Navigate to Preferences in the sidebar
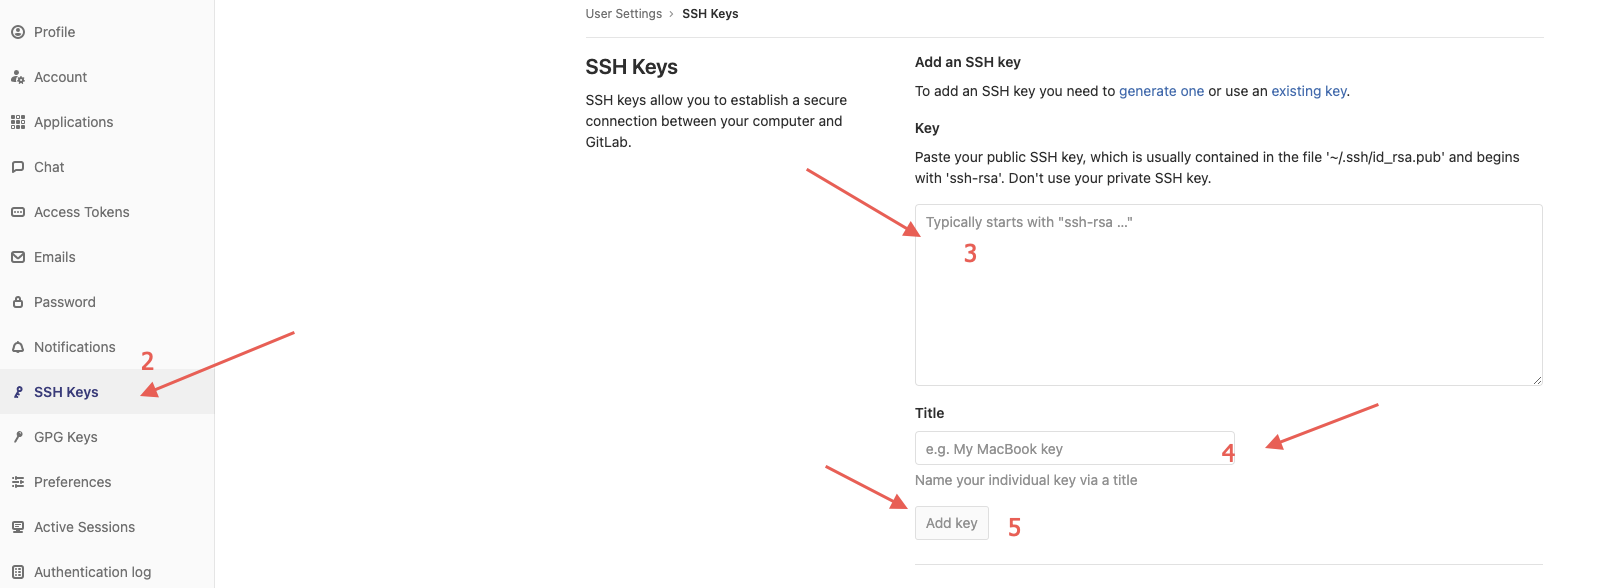The height and width of the screenshot is (588, 1621). pyautogui.click(x=71, y=481)
